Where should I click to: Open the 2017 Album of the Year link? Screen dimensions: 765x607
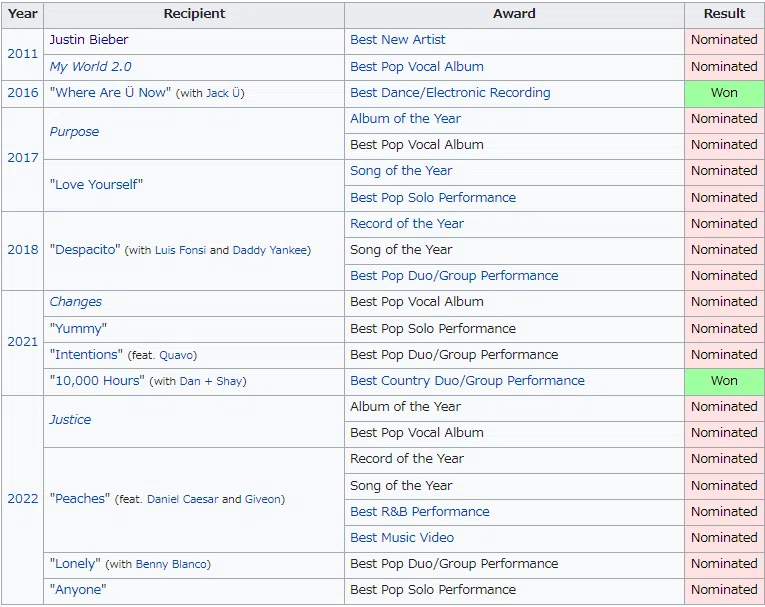tap(405, 119)
